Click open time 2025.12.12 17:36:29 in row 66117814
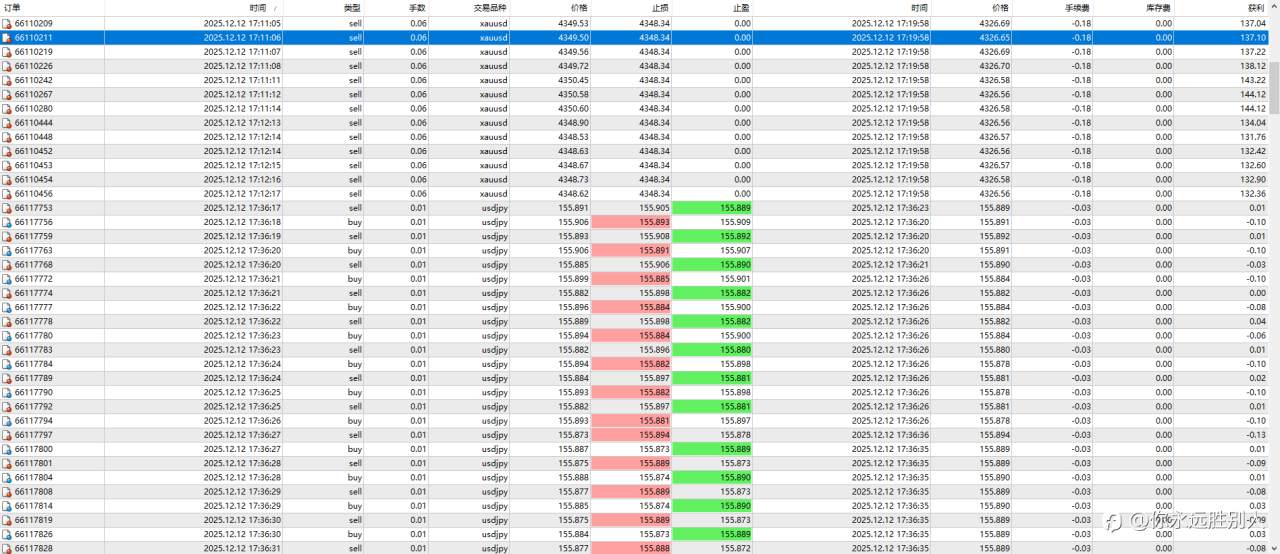This screenshot has height=554, width=1280. 242,506
